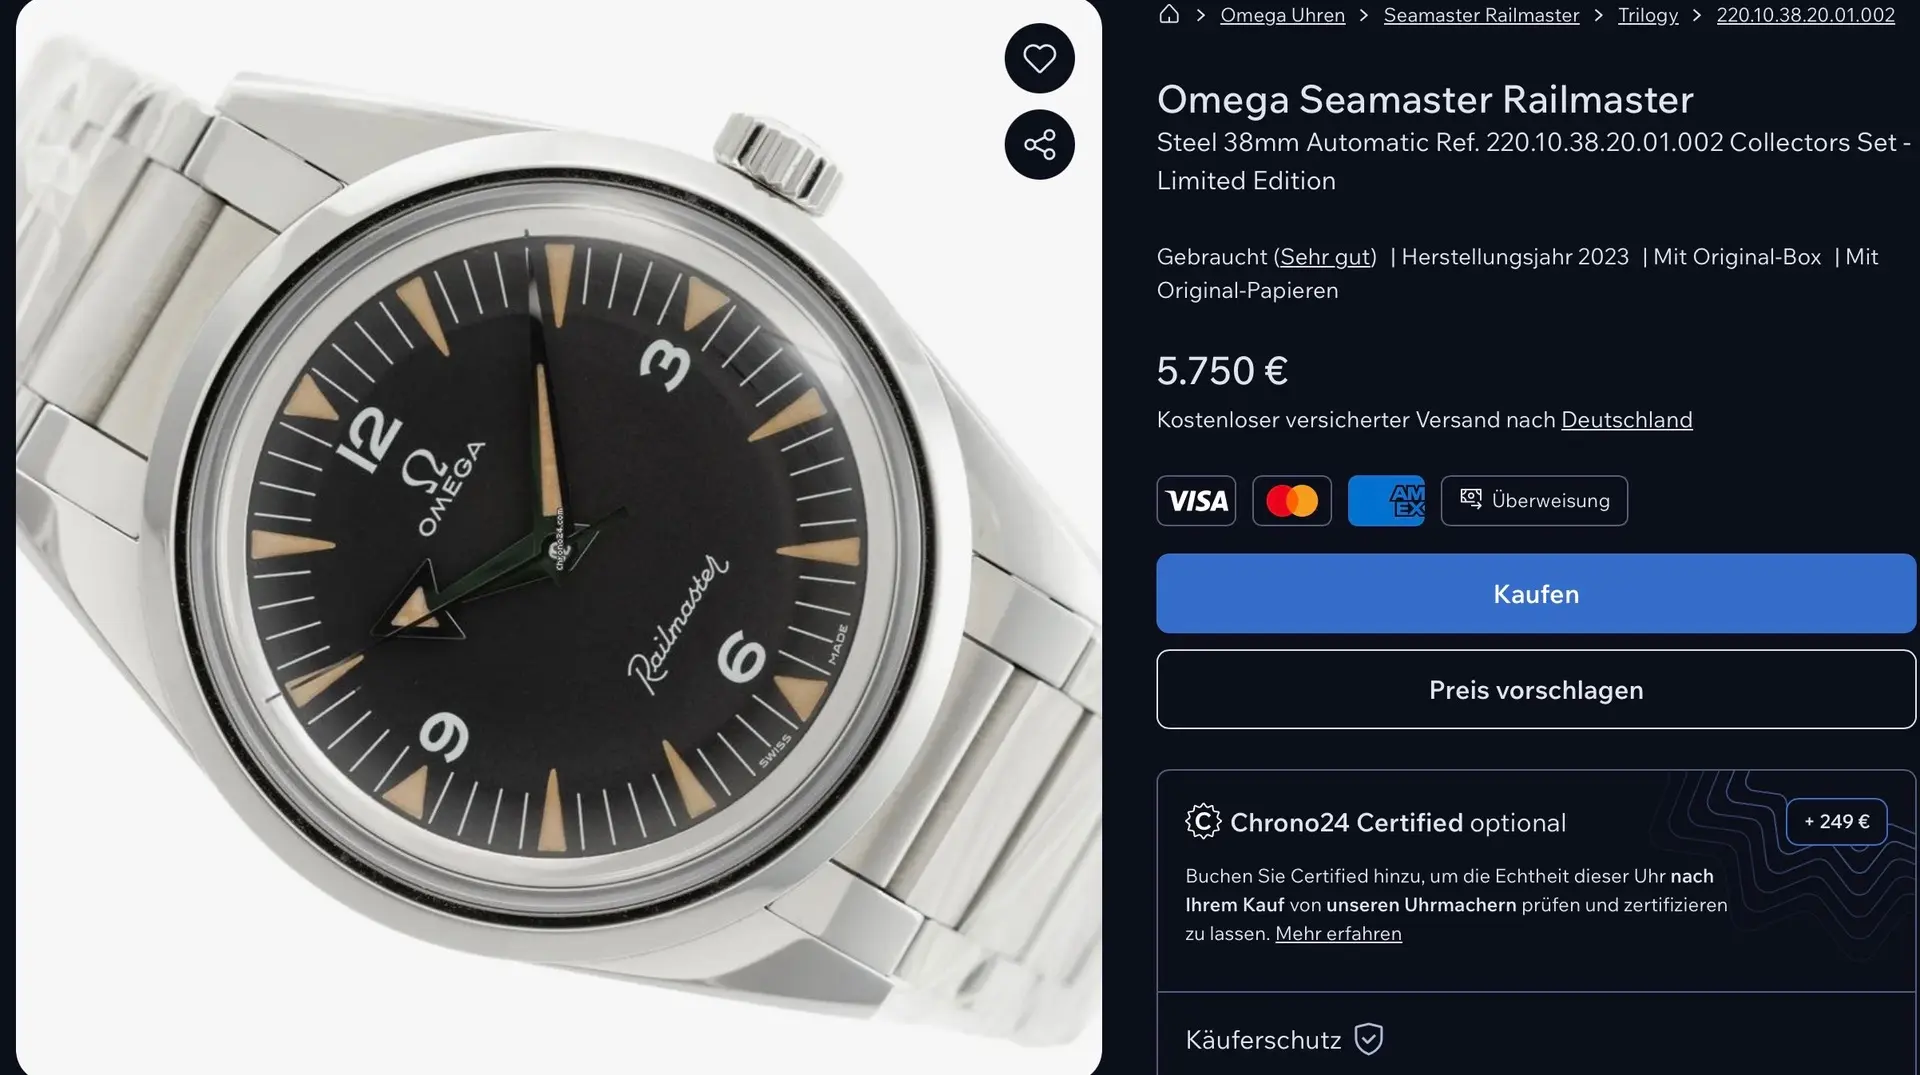Change shipping country Deutschland link
Screen dimensions: 1920x1075
click(1626, 420)
